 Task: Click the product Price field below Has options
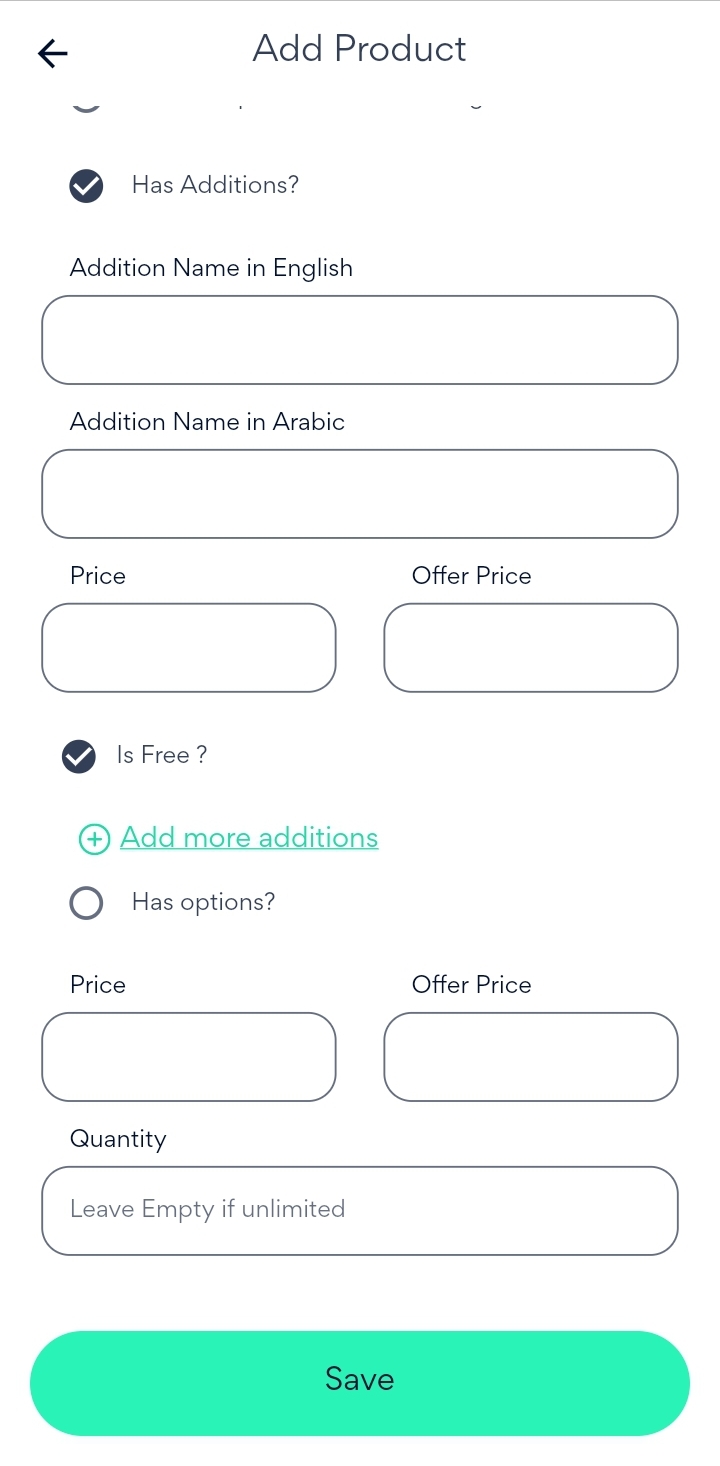(189, 1057)
